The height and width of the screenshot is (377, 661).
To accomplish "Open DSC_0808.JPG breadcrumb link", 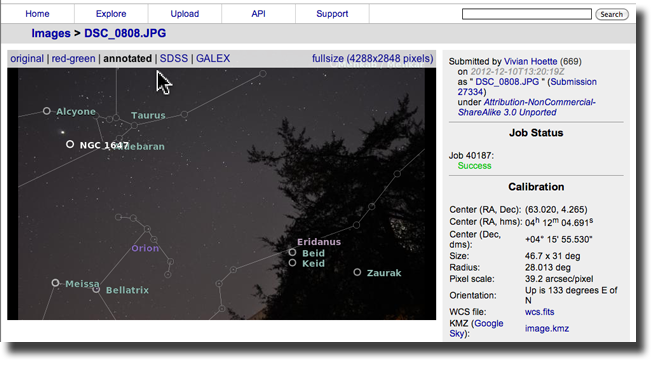I will 125,33.
